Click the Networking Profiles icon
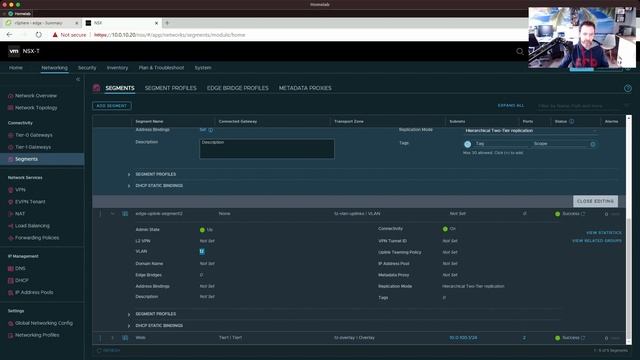This screenshot has width=640, height=360. tap(11, 335)
